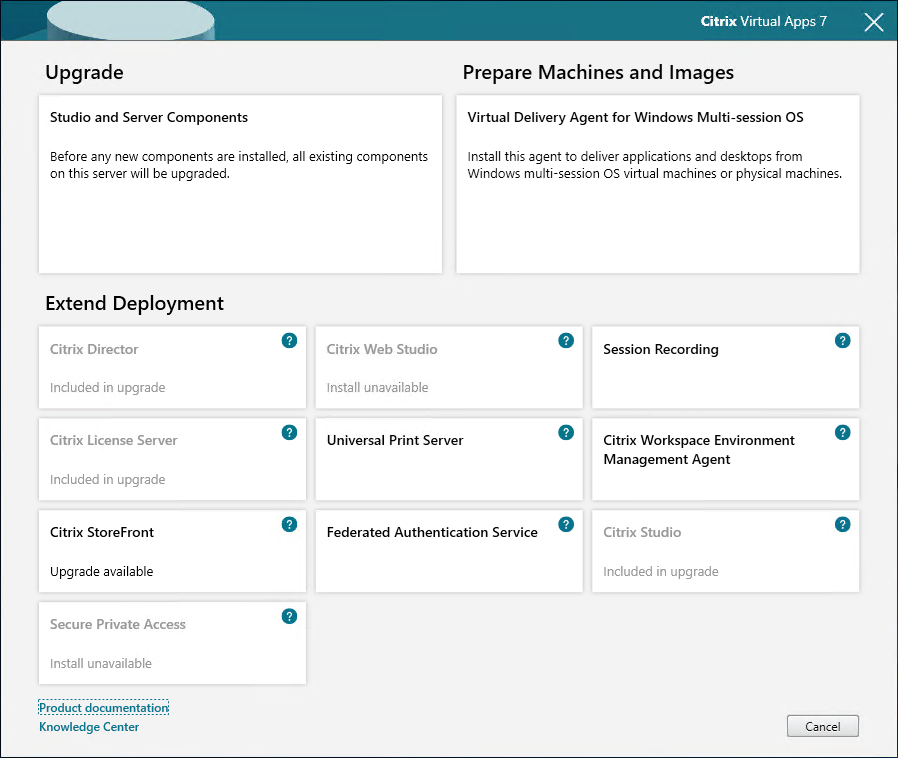Choose the Universal Print Server tile
Viewport: 898px width, 758px height.
(x=449, y=459)
